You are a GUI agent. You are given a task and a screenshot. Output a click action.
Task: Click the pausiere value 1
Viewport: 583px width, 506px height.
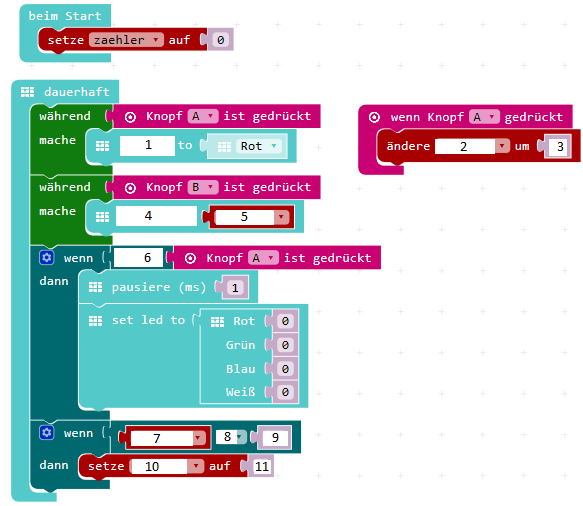click(235, 288)
